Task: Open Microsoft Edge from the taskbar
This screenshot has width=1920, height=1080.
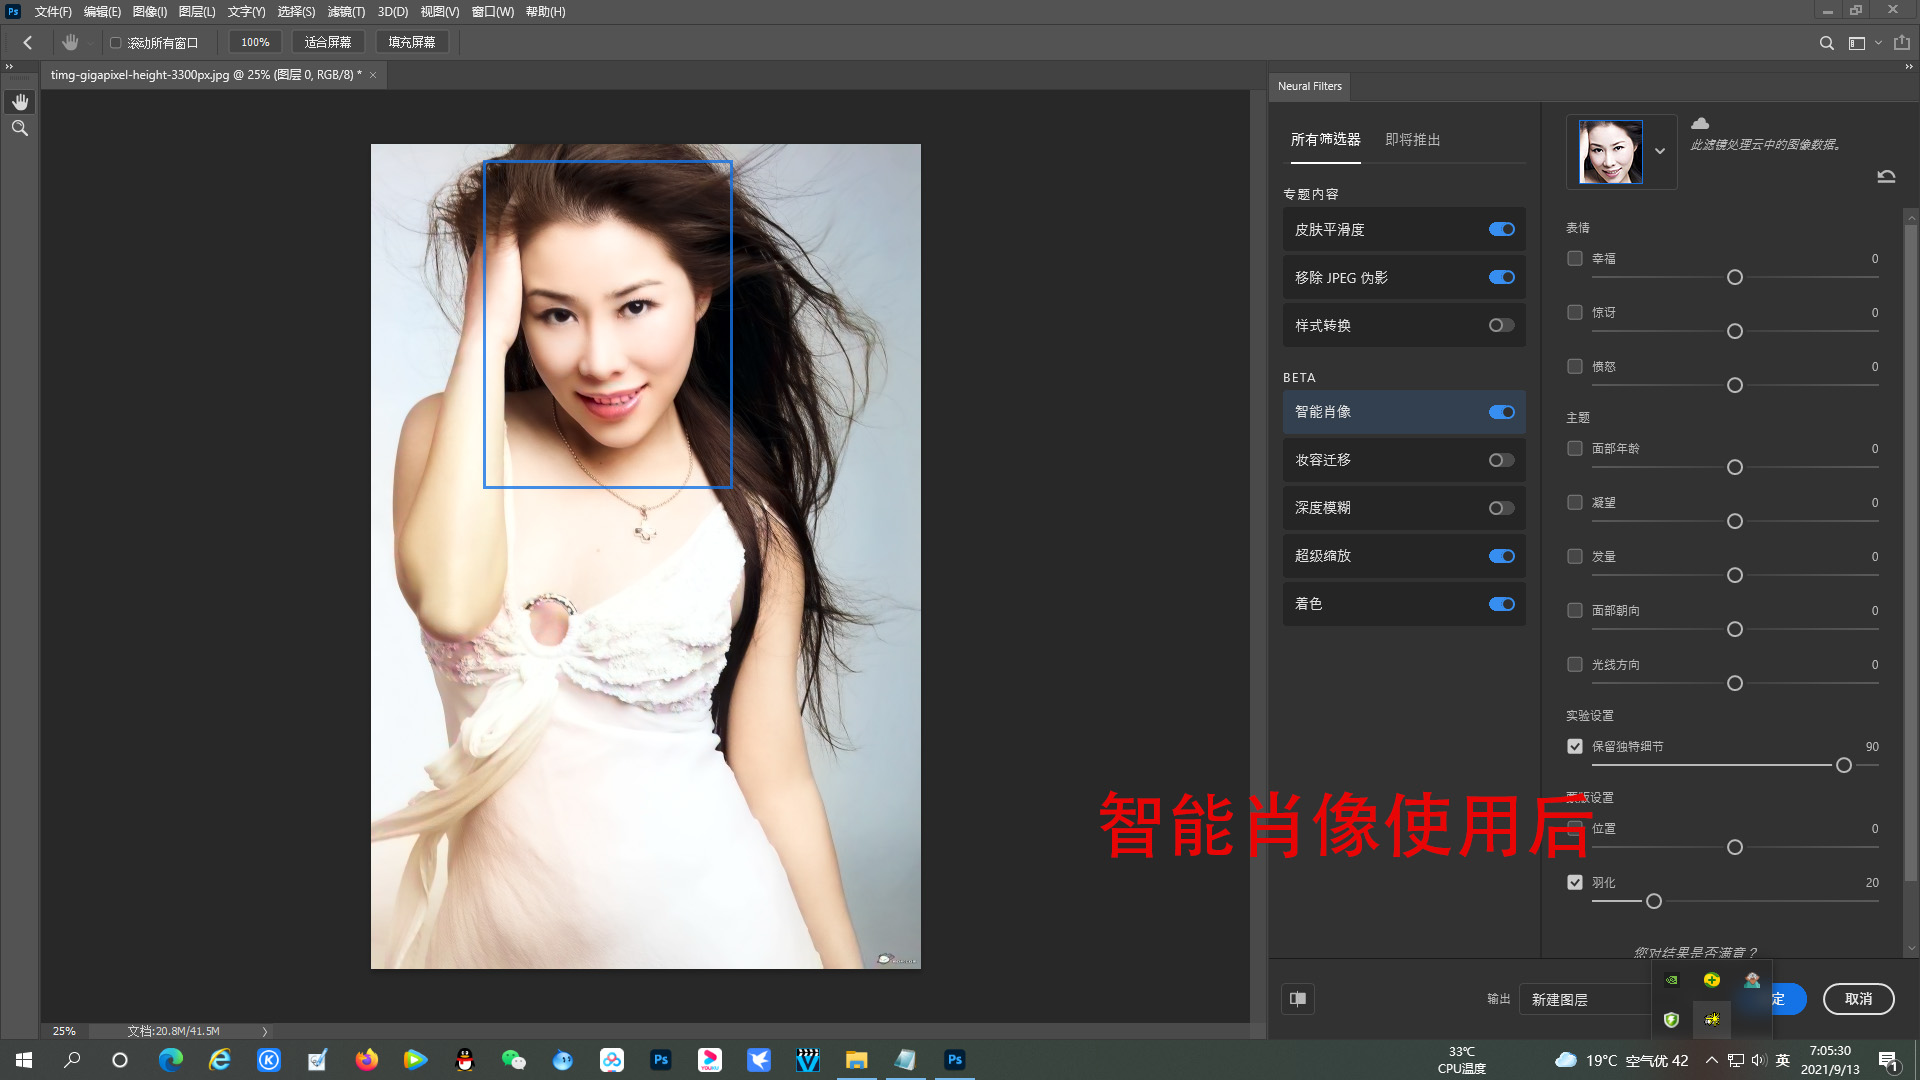Action: pyautogui.click(x=171, y=1060)
